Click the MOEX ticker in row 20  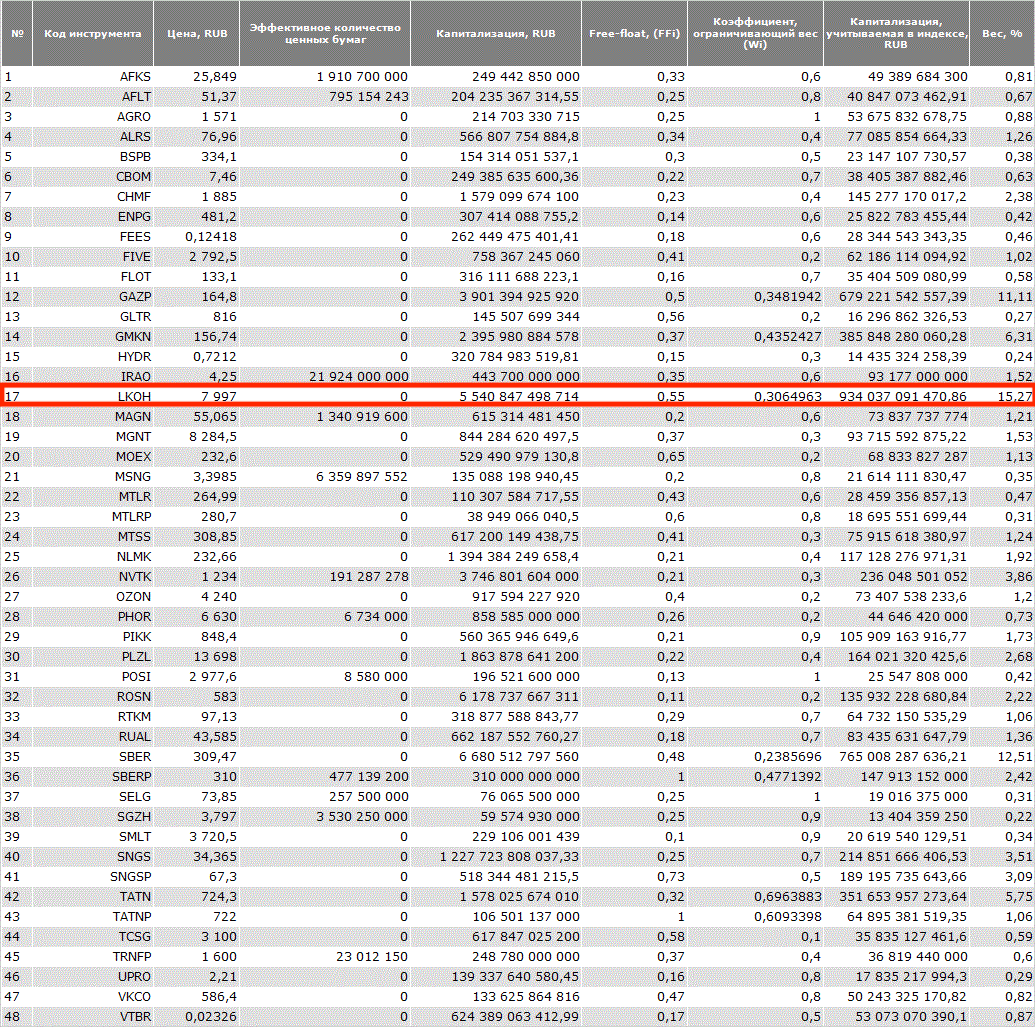[133, 457]
